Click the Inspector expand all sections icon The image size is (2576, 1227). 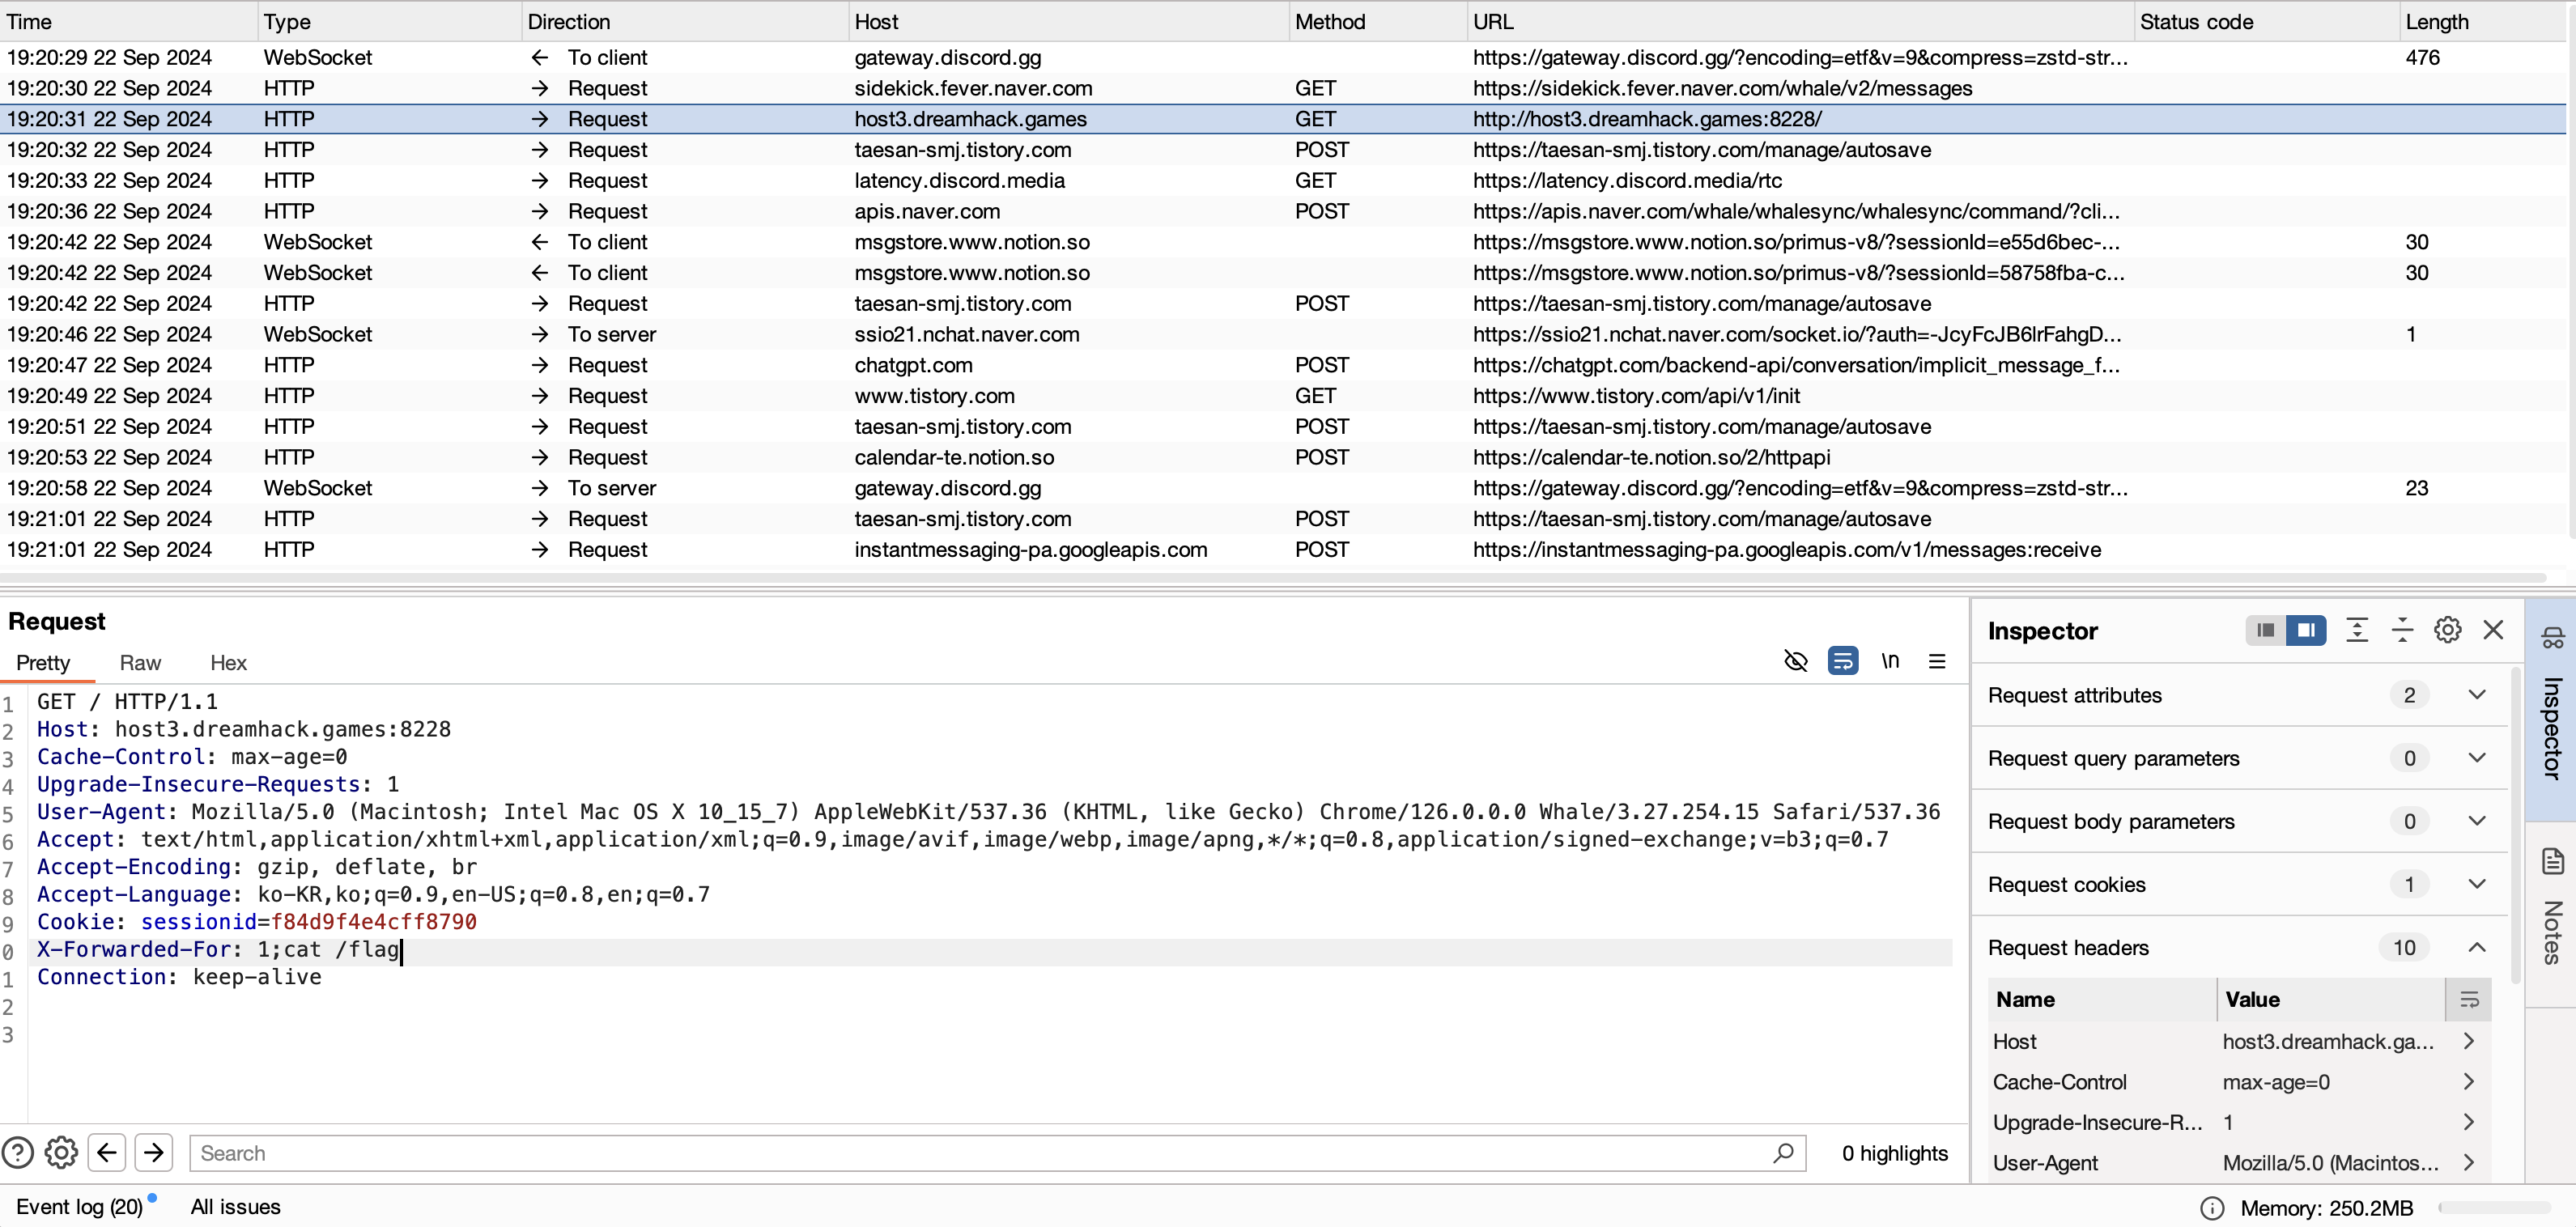tap(2356, 630)
